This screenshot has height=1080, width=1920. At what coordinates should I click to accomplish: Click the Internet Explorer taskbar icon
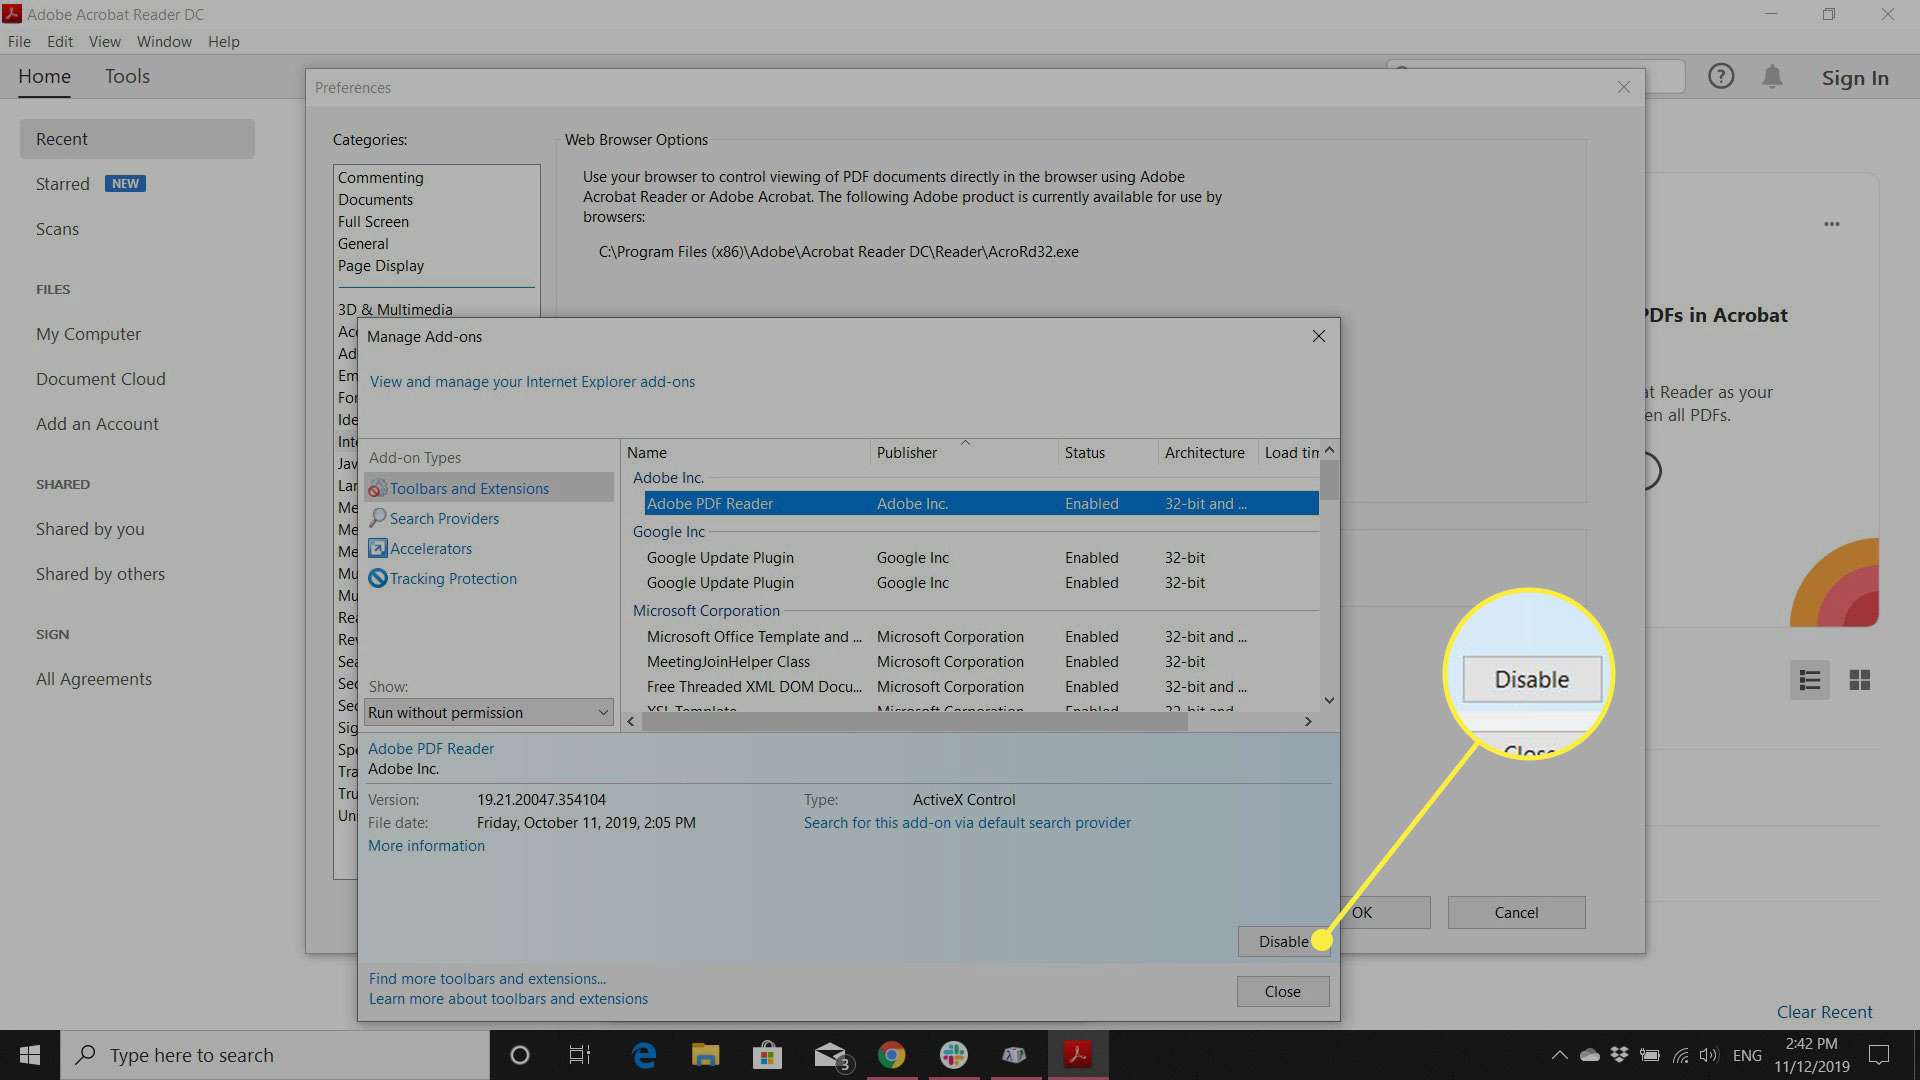[644, 1054]
